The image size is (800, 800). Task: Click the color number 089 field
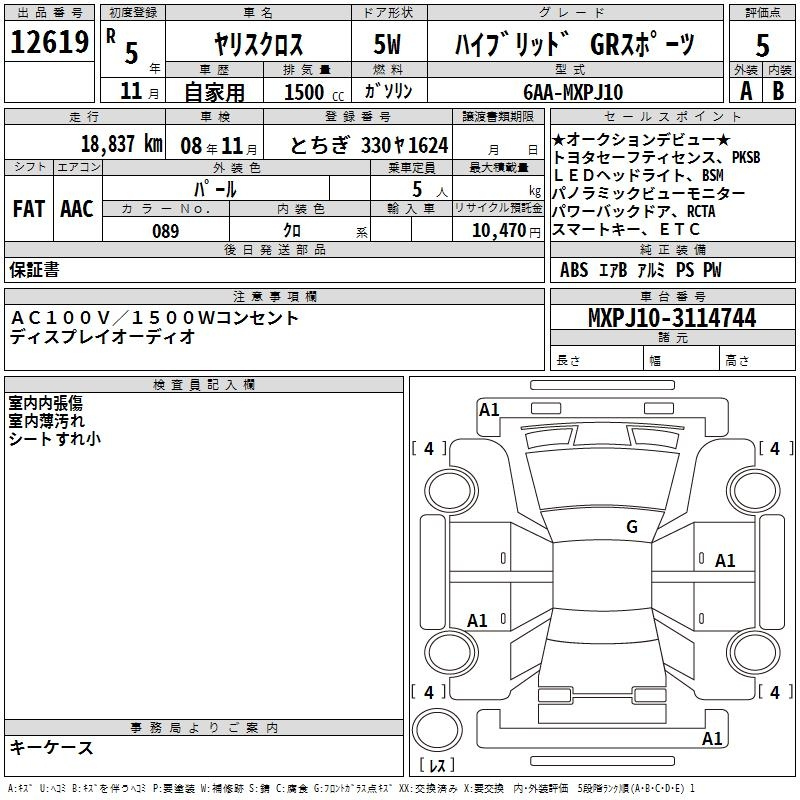pyautogui.click(x=165, y=231)
